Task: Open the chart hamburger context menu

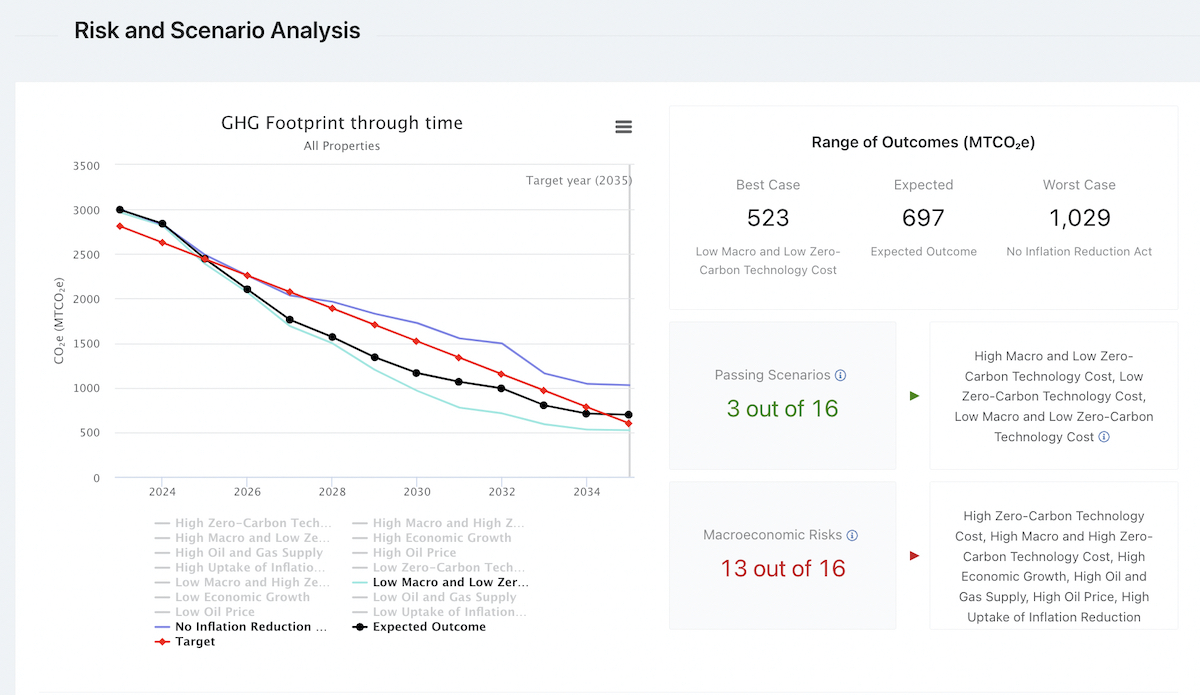Action: 623,127
